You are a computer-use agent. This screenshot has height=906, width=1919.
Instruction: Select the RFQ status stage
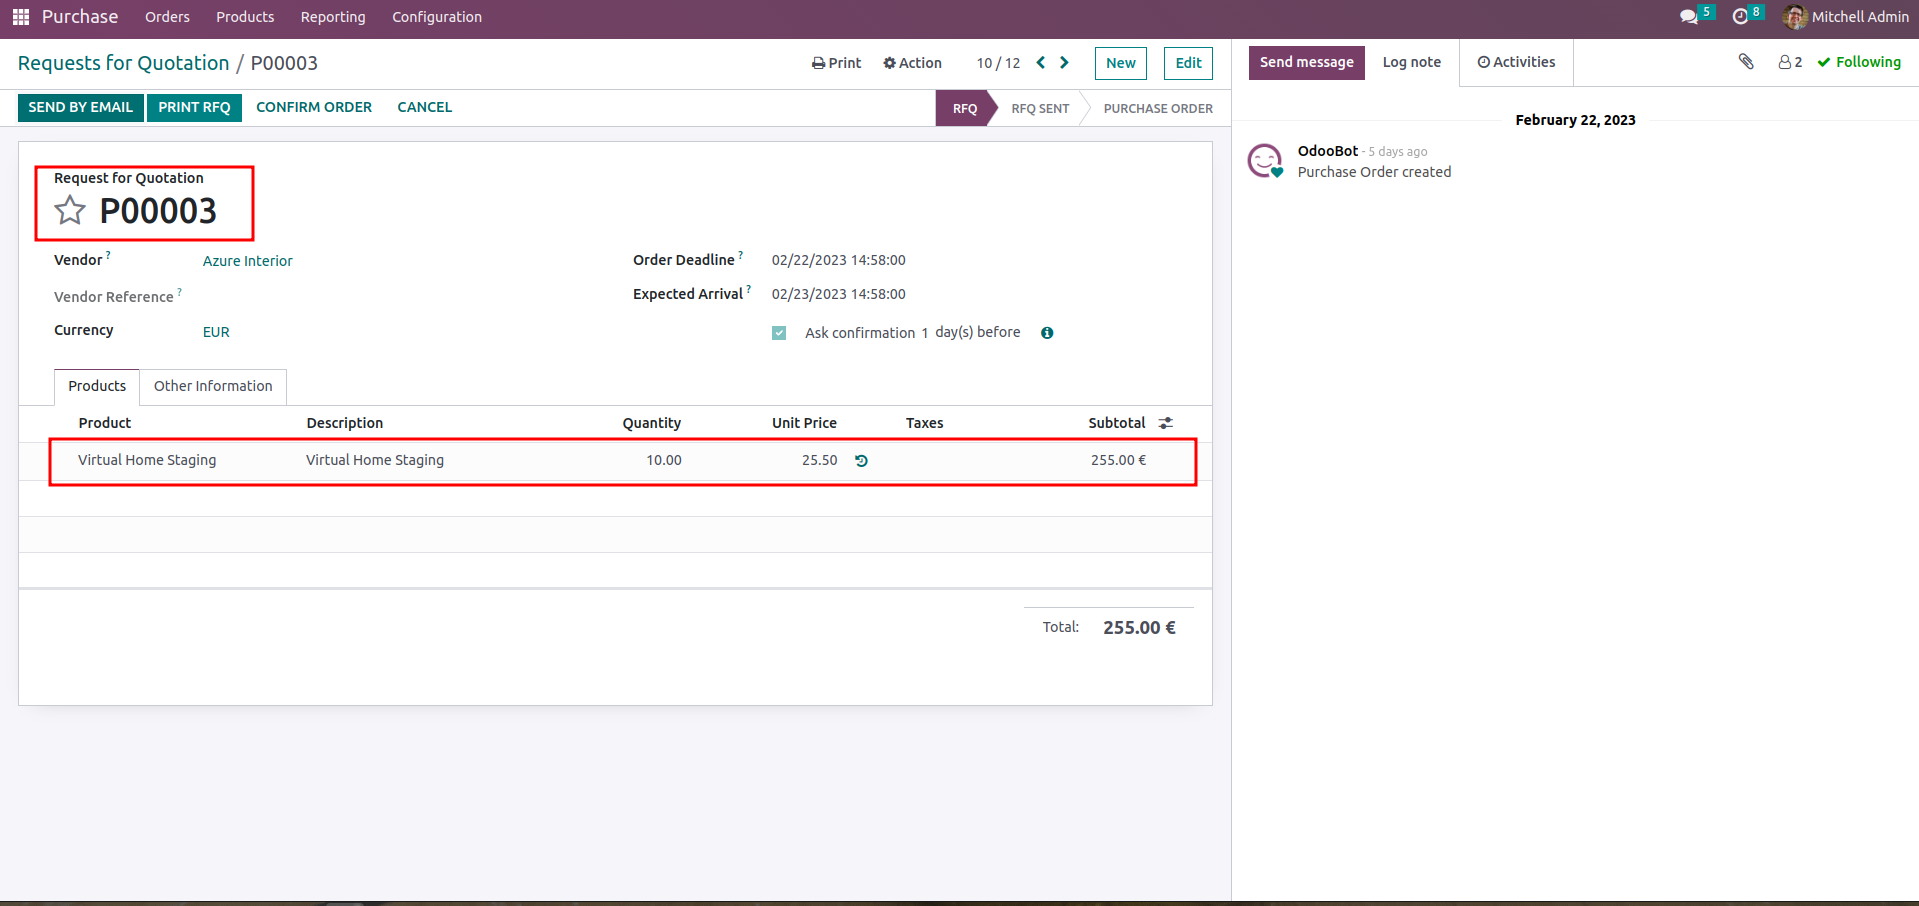[x=964, y=108]
